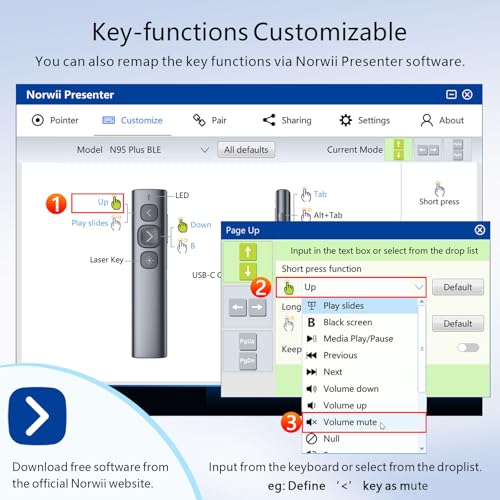500x500 pixels.
Task: Choose Next from the drop list
Action: 360,372
